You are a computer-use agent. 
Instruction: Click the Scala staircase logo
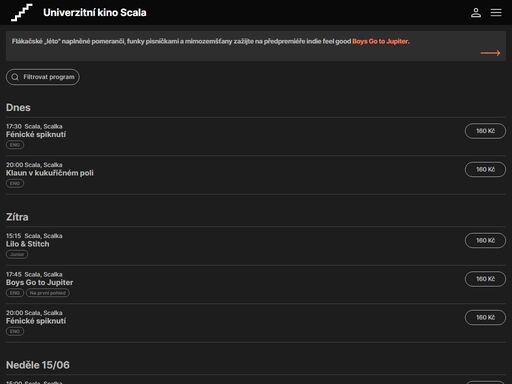(22, 13)
